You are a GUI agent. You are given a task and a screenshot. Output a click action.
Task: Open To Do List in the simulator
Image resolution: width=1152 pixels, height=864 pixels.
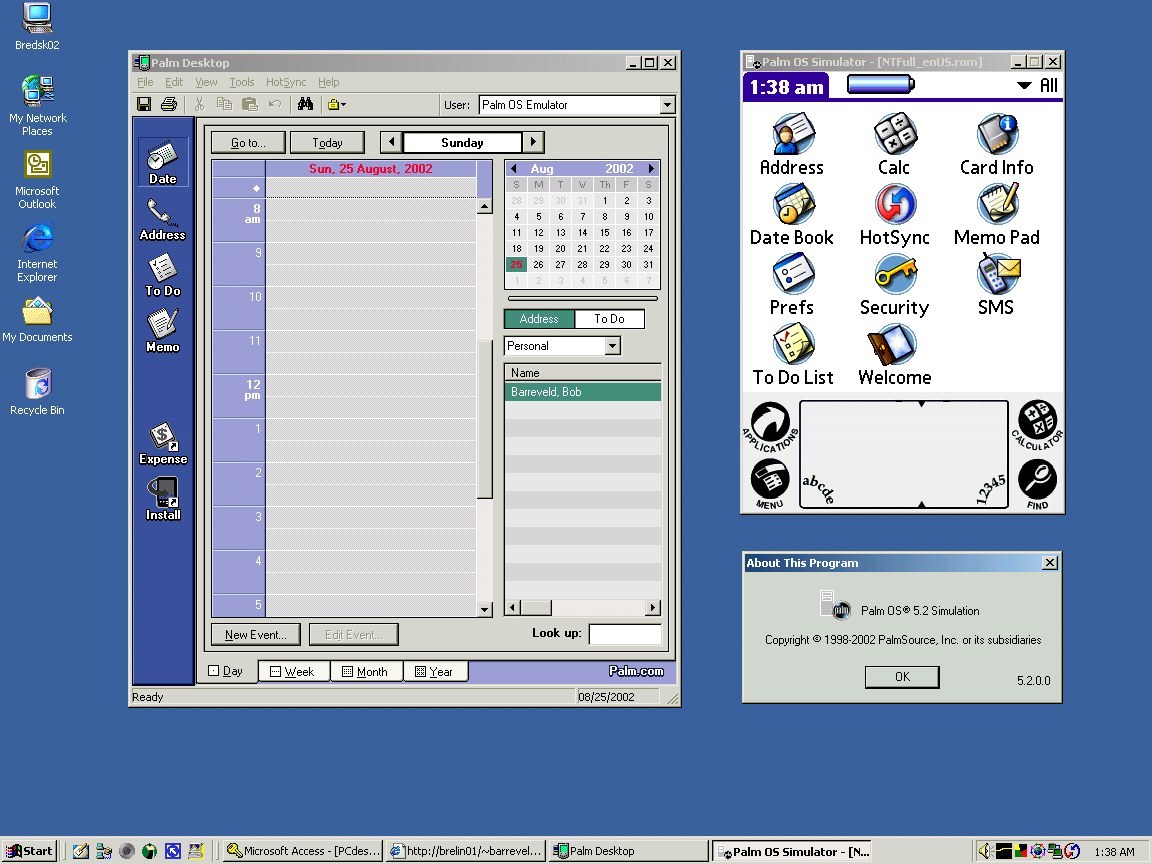click(x=792, y=355)
